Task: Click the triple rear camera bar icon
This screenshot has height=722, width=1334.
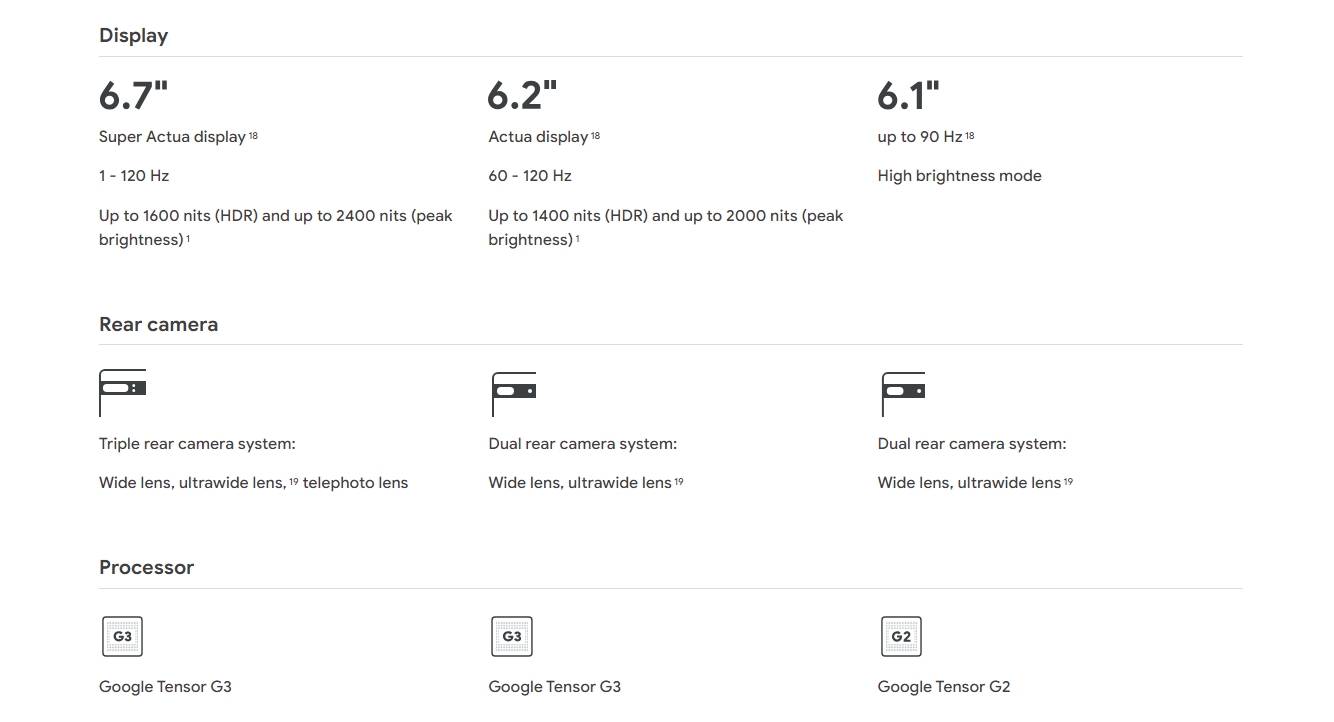Action: 123,393
